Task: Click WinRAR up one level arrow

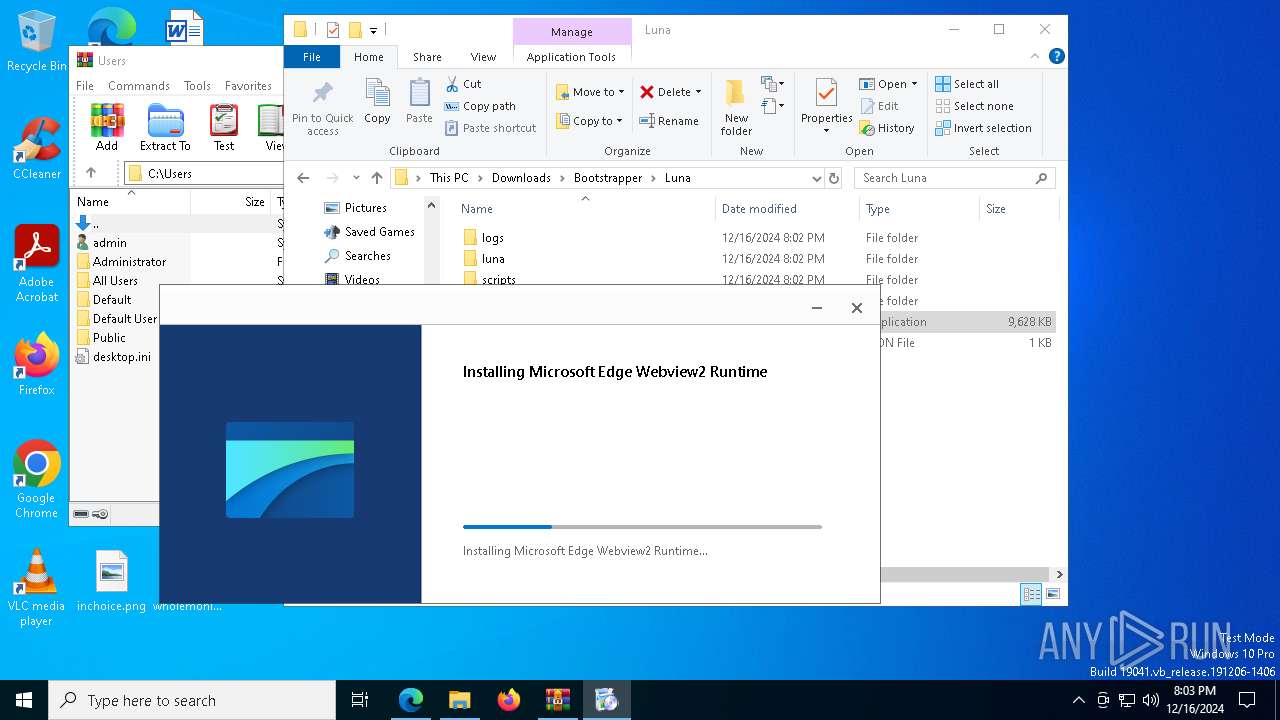Action: 91,173
